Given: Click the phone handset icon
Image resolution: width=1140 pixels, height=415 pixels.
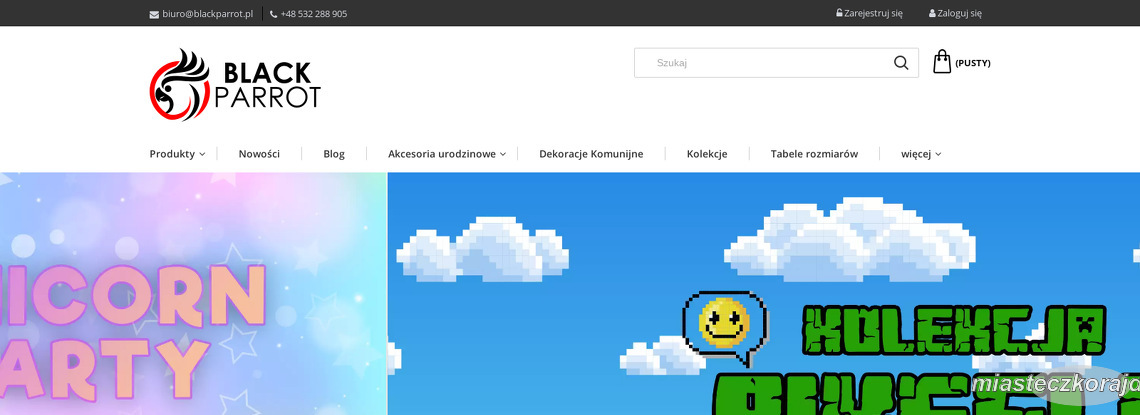Looking at the screenshot, I should pyautogui.click(x=273, y=15).
